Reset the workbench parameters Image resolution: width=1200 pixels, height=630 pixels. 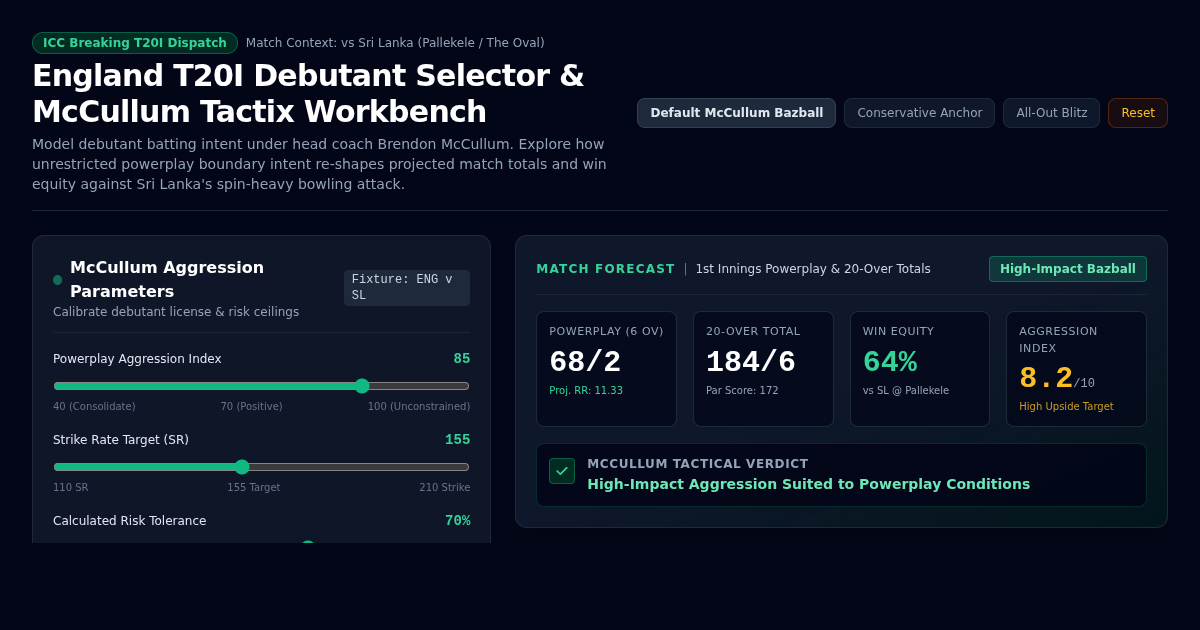tap(1138, 113)
